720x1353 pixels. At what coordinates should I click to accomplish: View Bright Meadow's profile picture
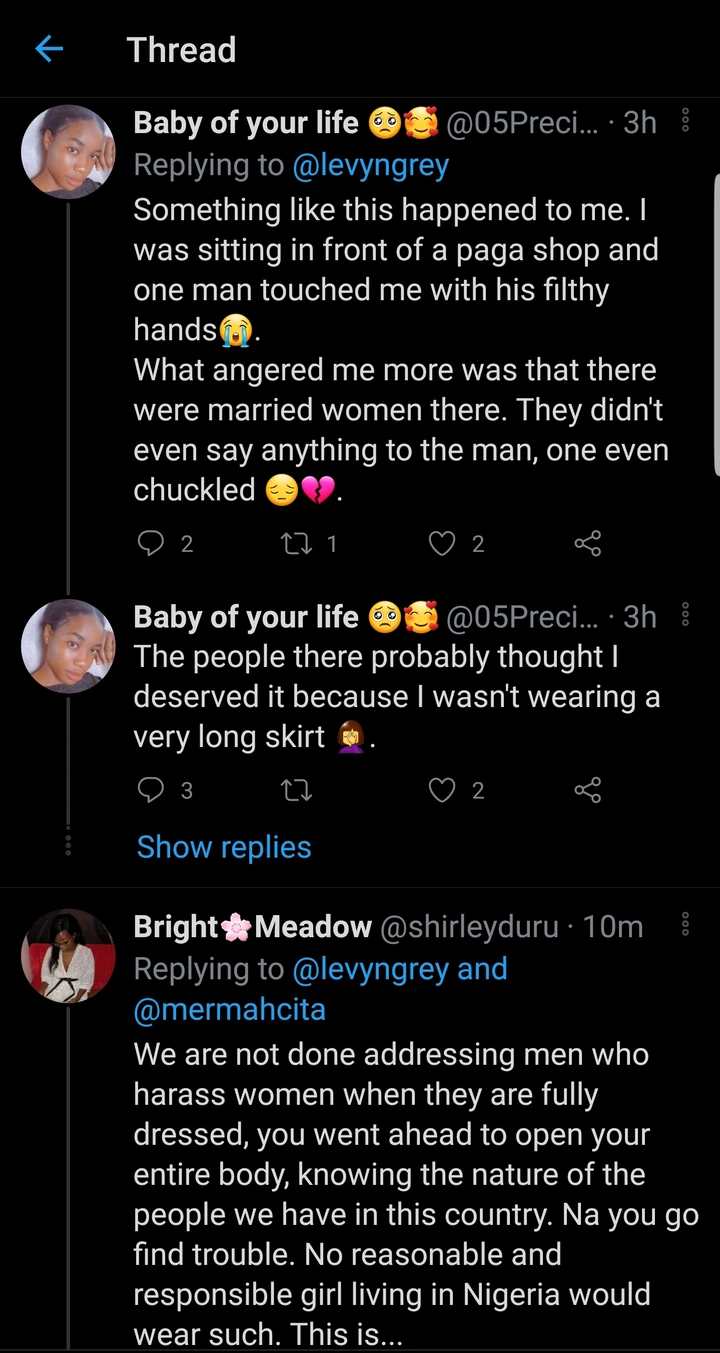68,956
